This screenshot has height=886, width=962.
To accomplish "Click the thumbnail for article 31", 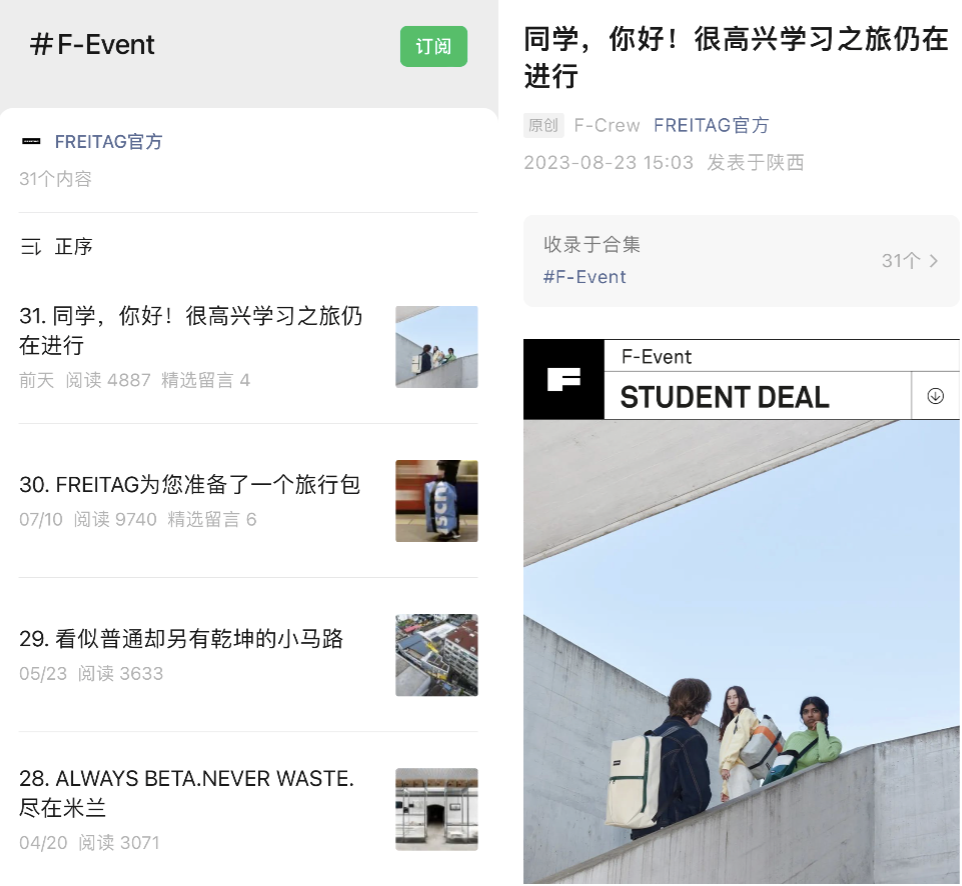I will [436, 347].
